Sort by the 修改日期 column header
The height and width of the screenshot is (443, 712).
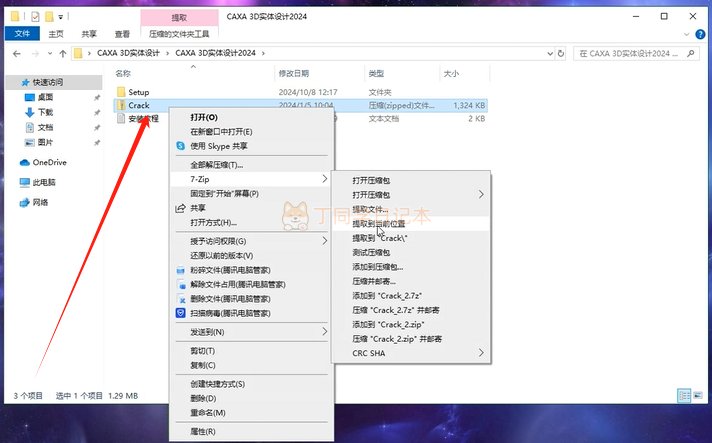294,74
